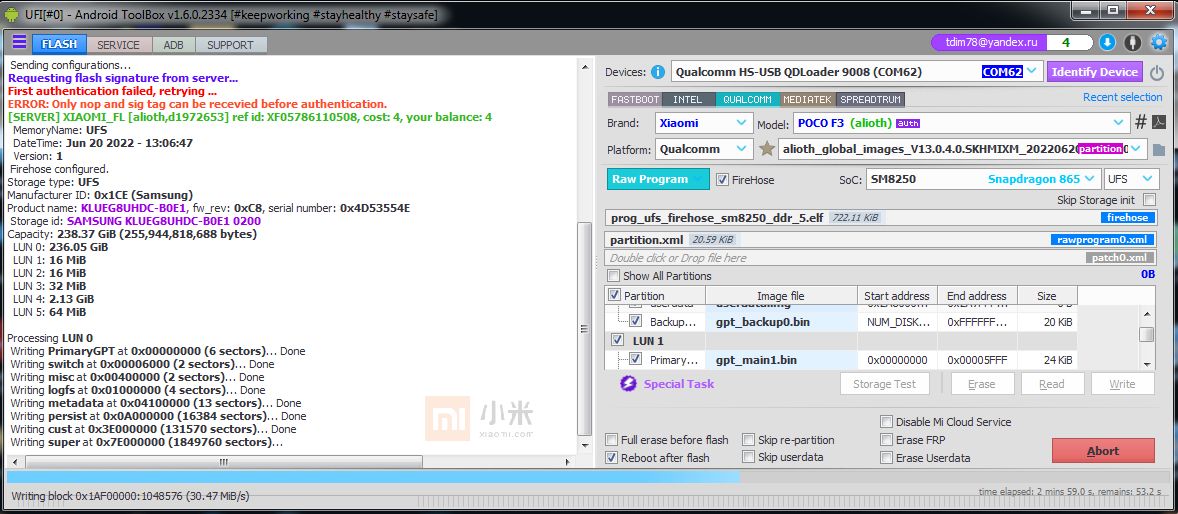This screenshot has height=514, width=1178.
Task: Open the Raw Program mode dropdown
Action: pos(658,179)
